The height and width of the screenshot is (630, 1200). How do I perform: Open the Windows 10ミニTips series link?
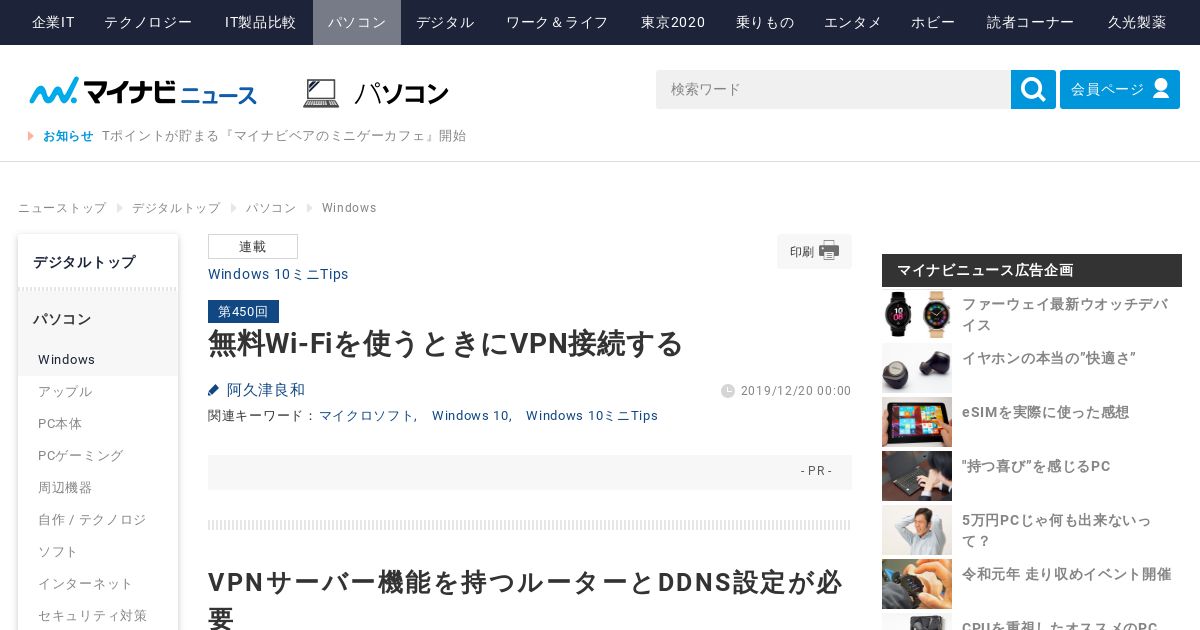(x=278, y=274)
